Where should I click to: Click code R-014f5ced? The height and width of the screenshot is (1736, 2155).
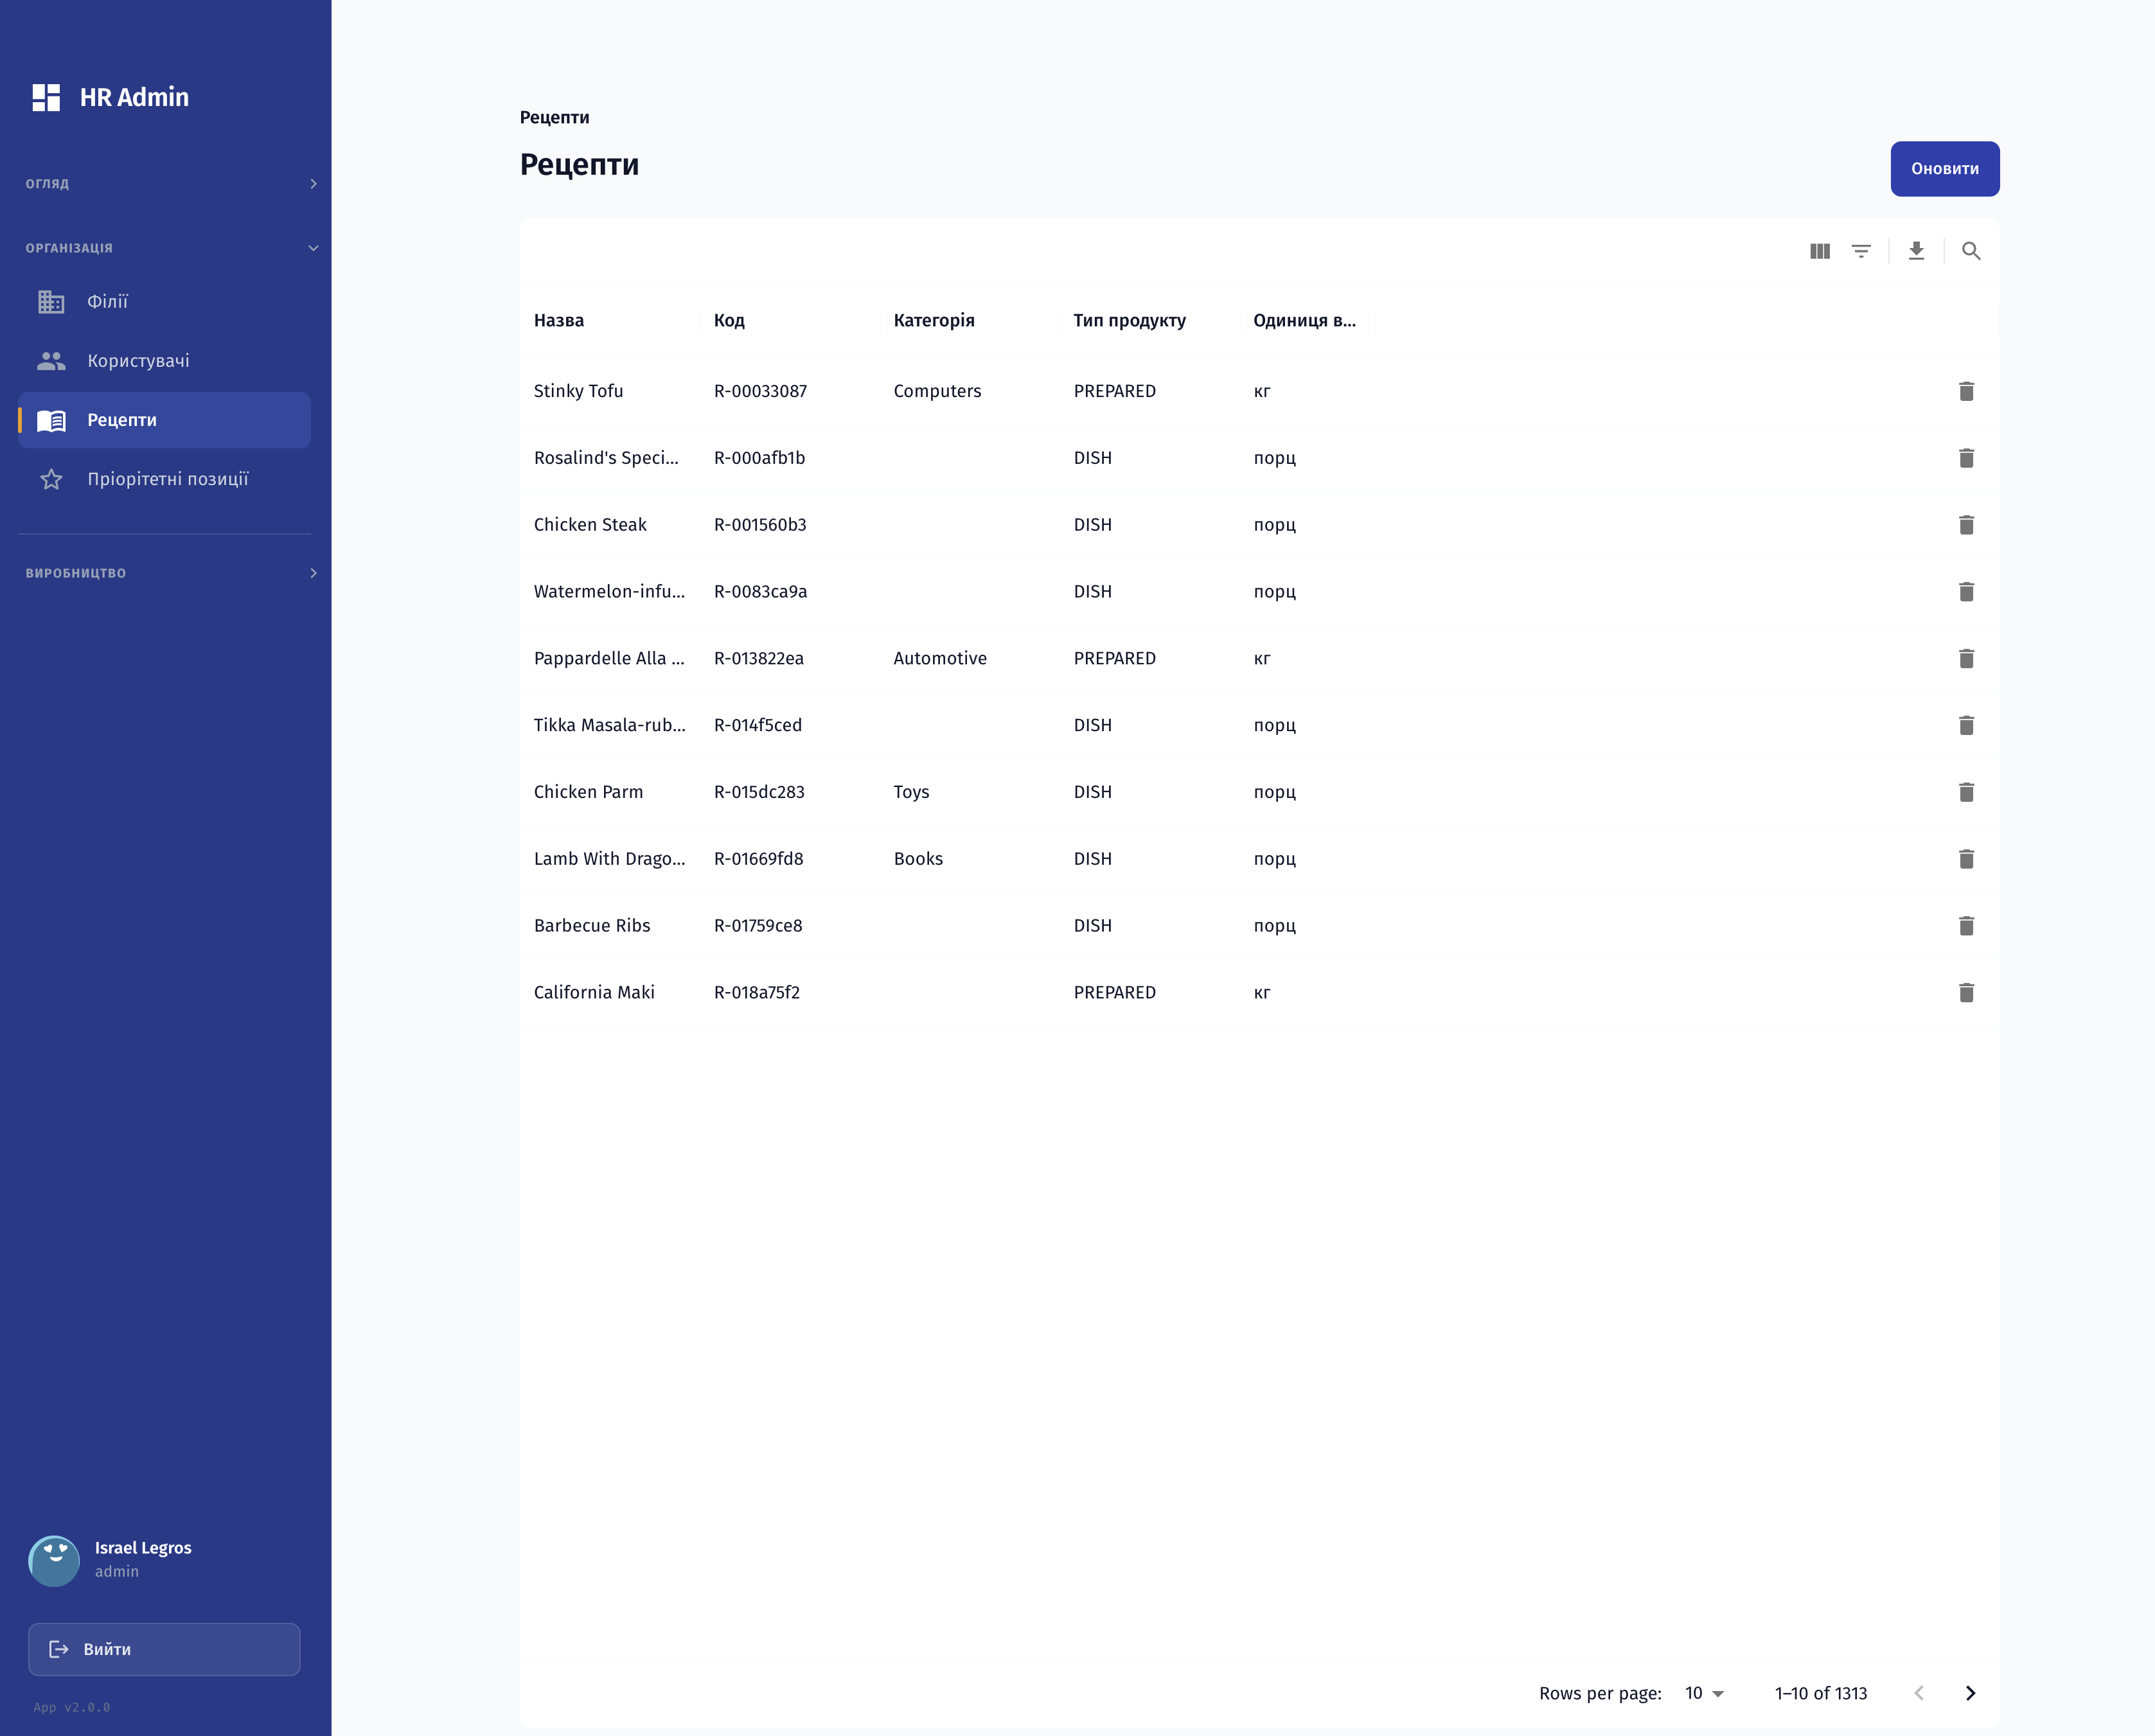pos(758,725)
